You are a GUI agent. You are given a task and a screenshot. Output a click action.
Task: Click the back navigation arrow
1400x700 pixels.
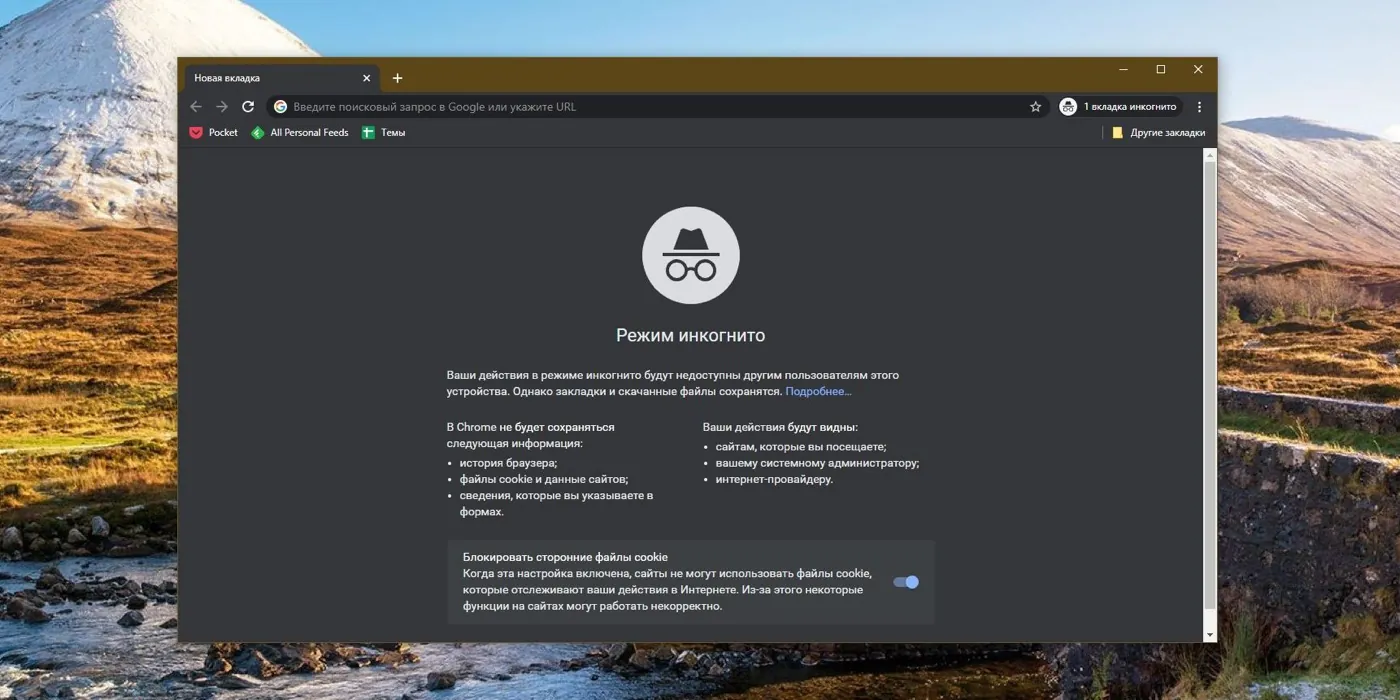[x=196, y=107]
